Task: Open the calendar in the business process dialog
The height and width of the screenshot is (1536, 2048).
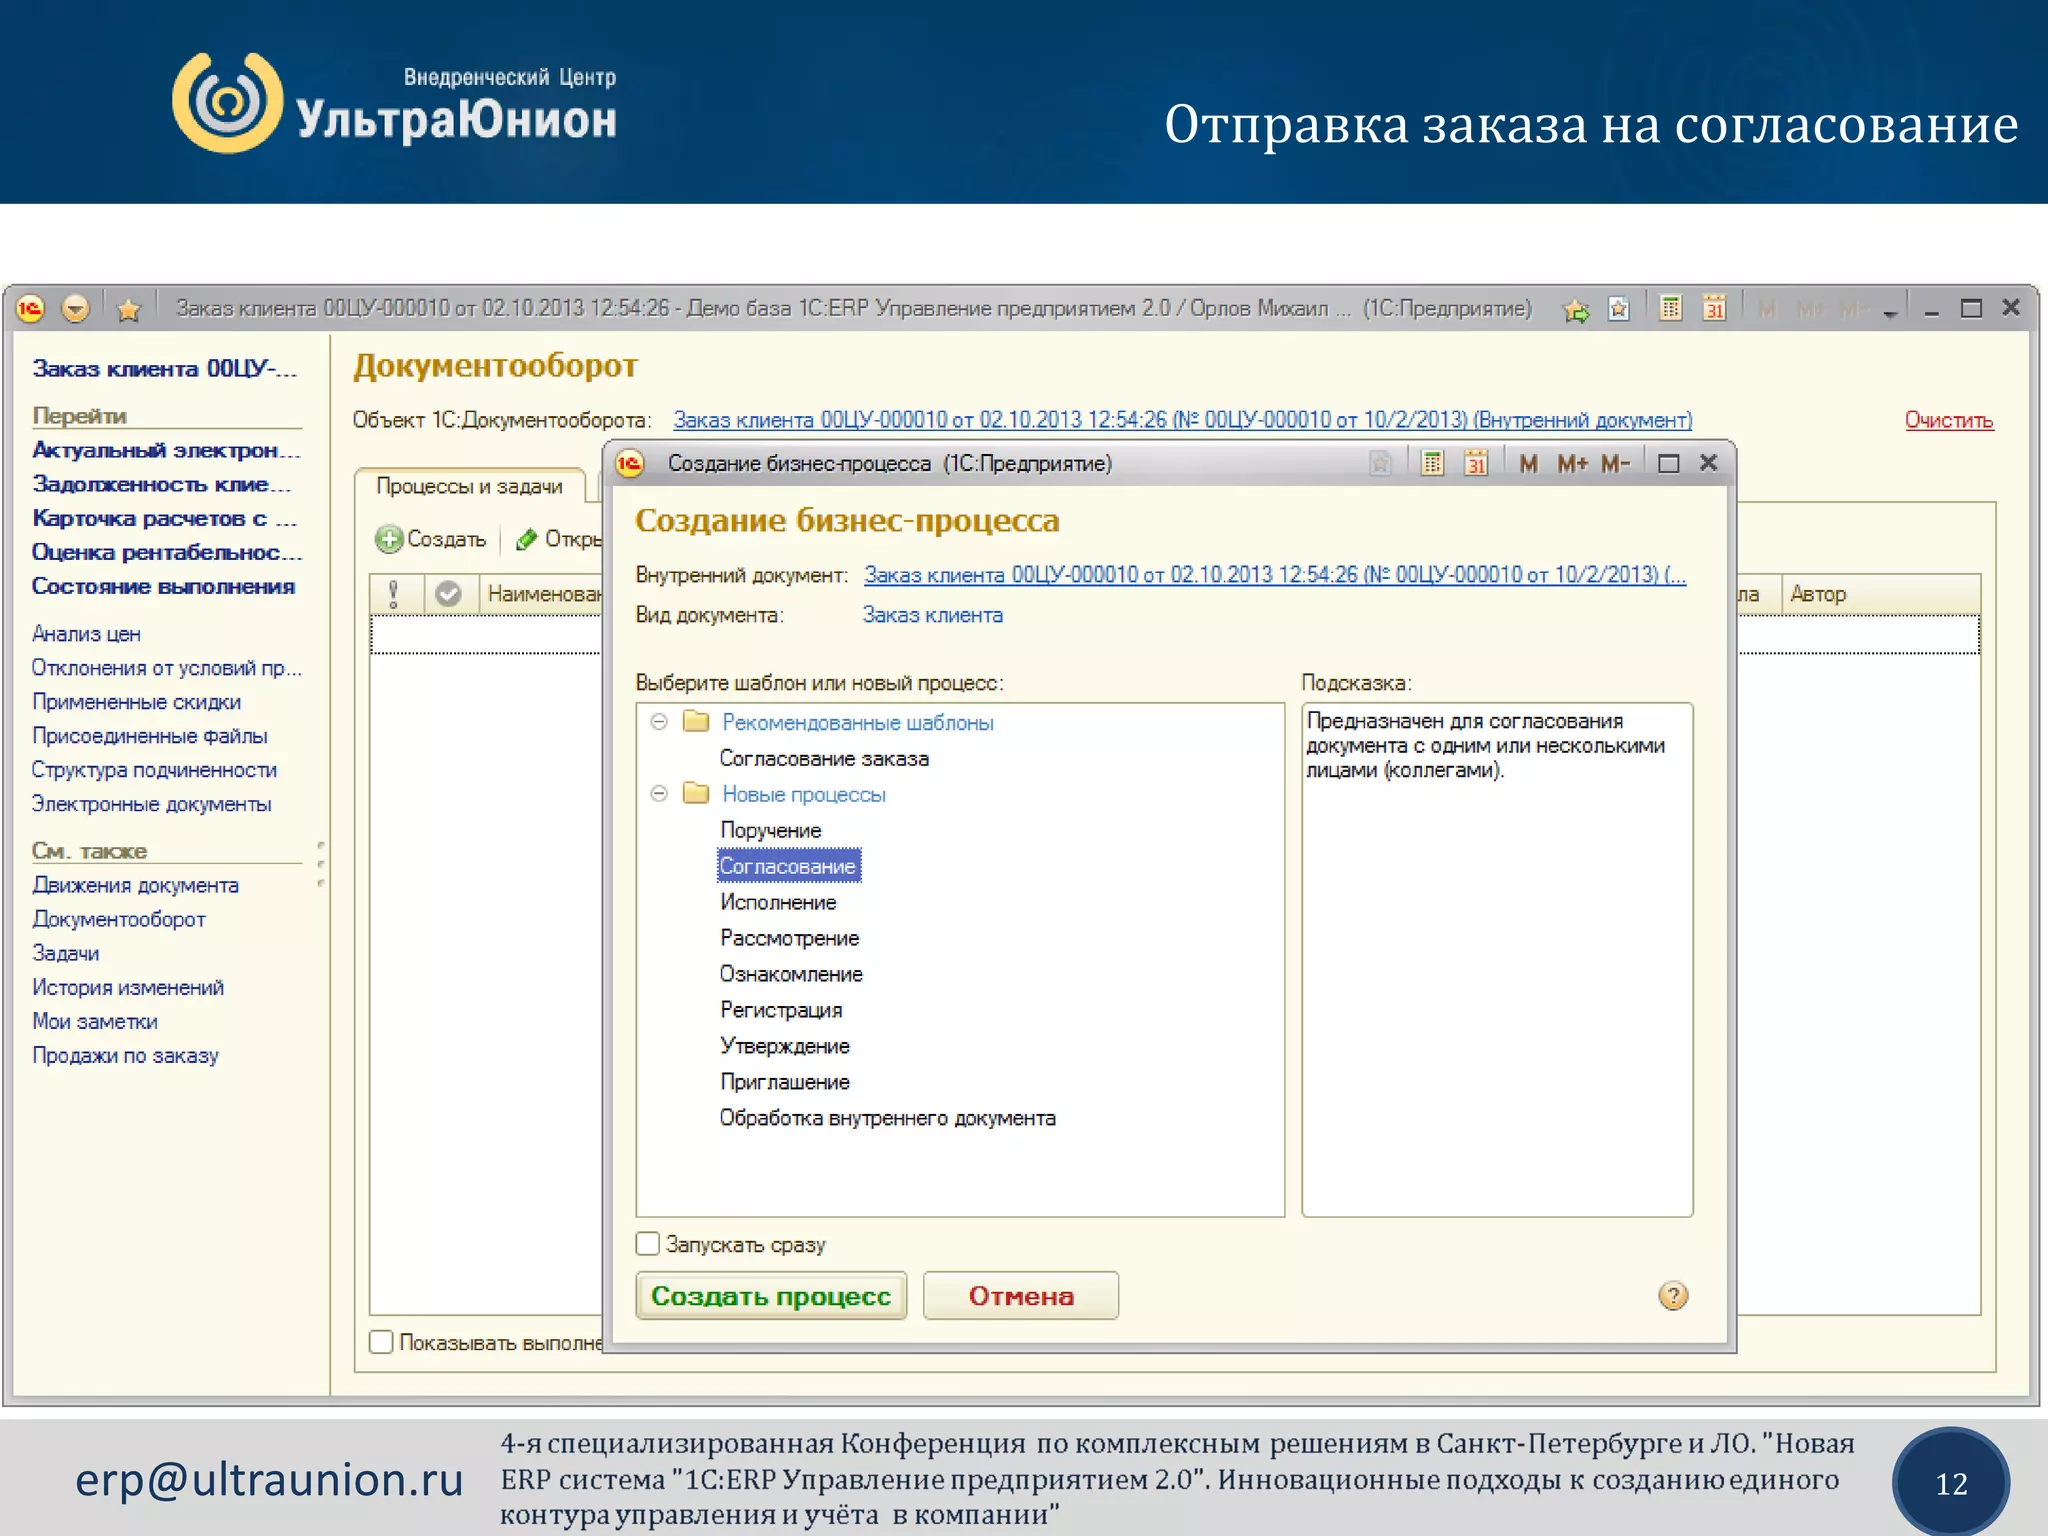Action: tap(1477, 463)
